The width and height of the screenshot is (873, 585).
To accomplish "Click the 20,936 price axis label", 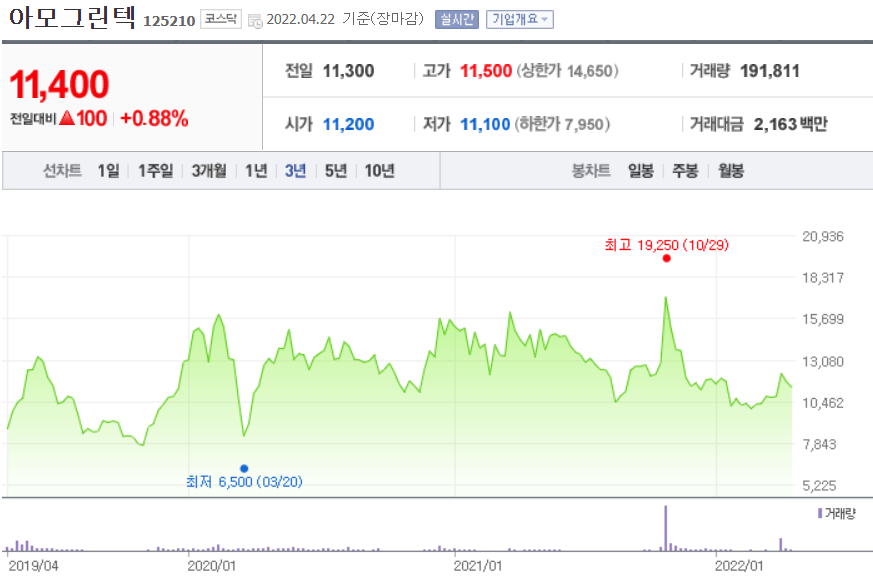I will pyautogui.click(x=822, y=237).
